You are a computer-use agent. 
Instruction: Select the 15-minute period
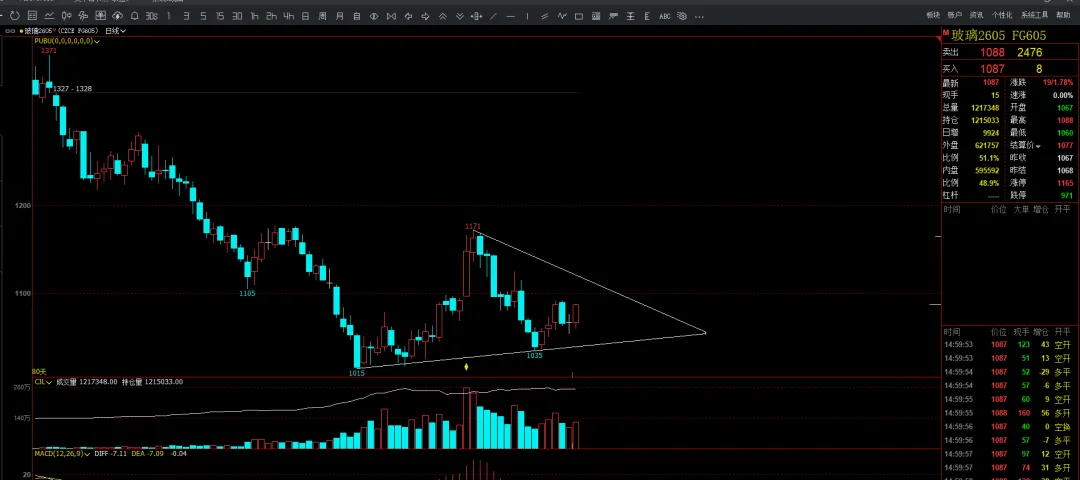(220, 15)
